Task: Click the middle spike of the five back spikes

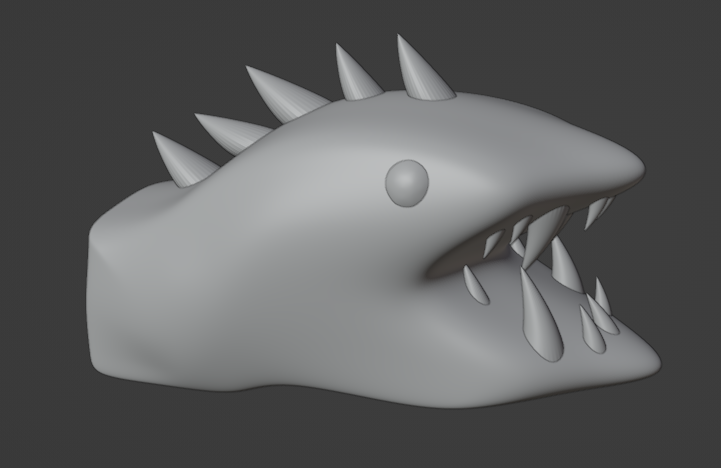Action: point(283,96)
